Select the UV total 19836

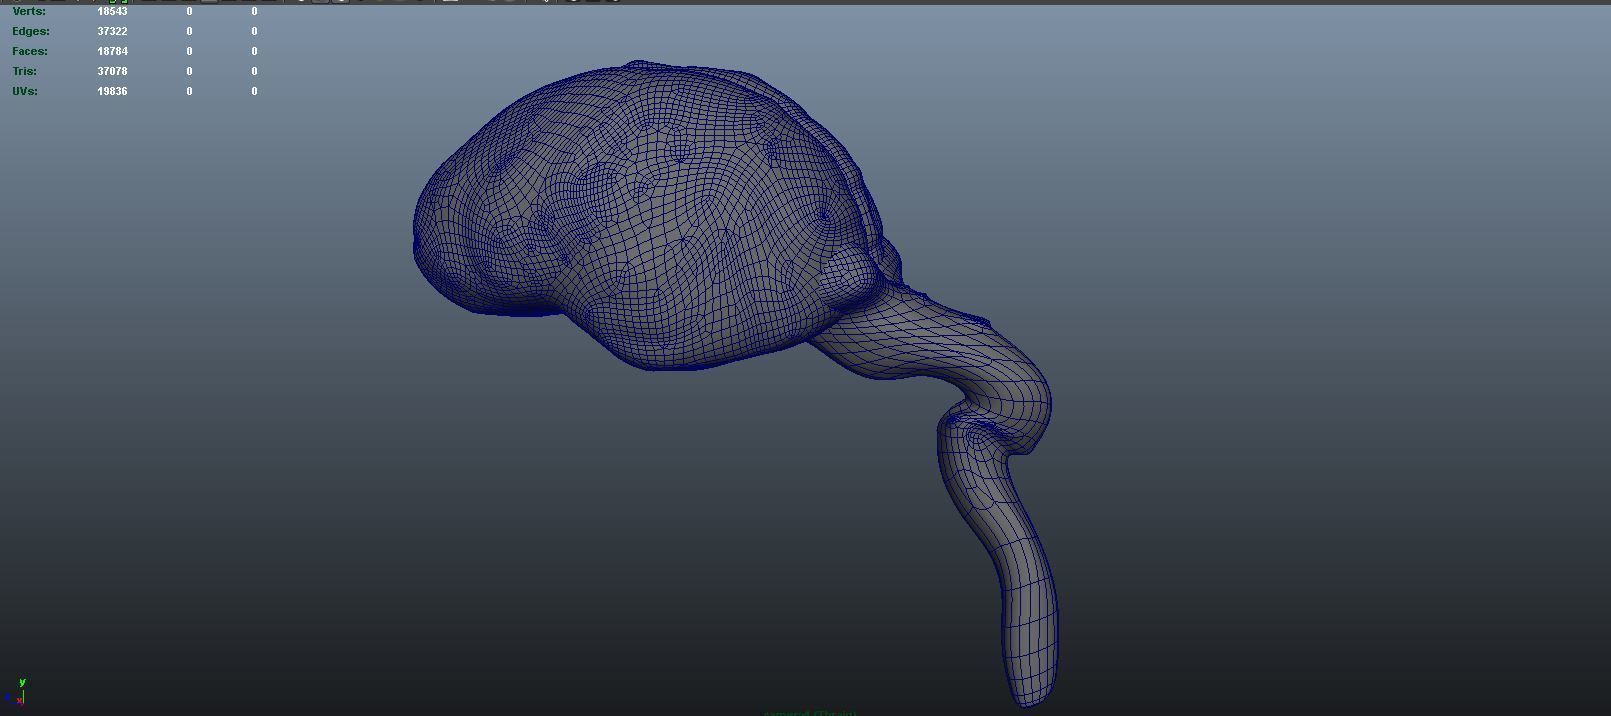(112, 91)
